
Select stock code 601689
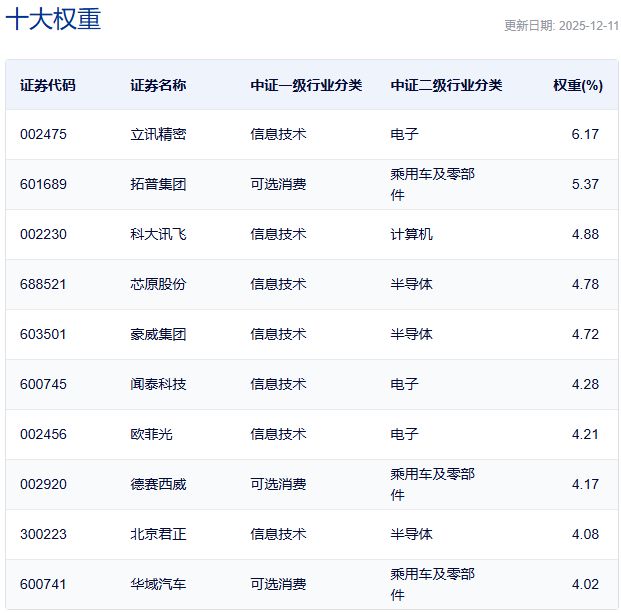[43, 184]
